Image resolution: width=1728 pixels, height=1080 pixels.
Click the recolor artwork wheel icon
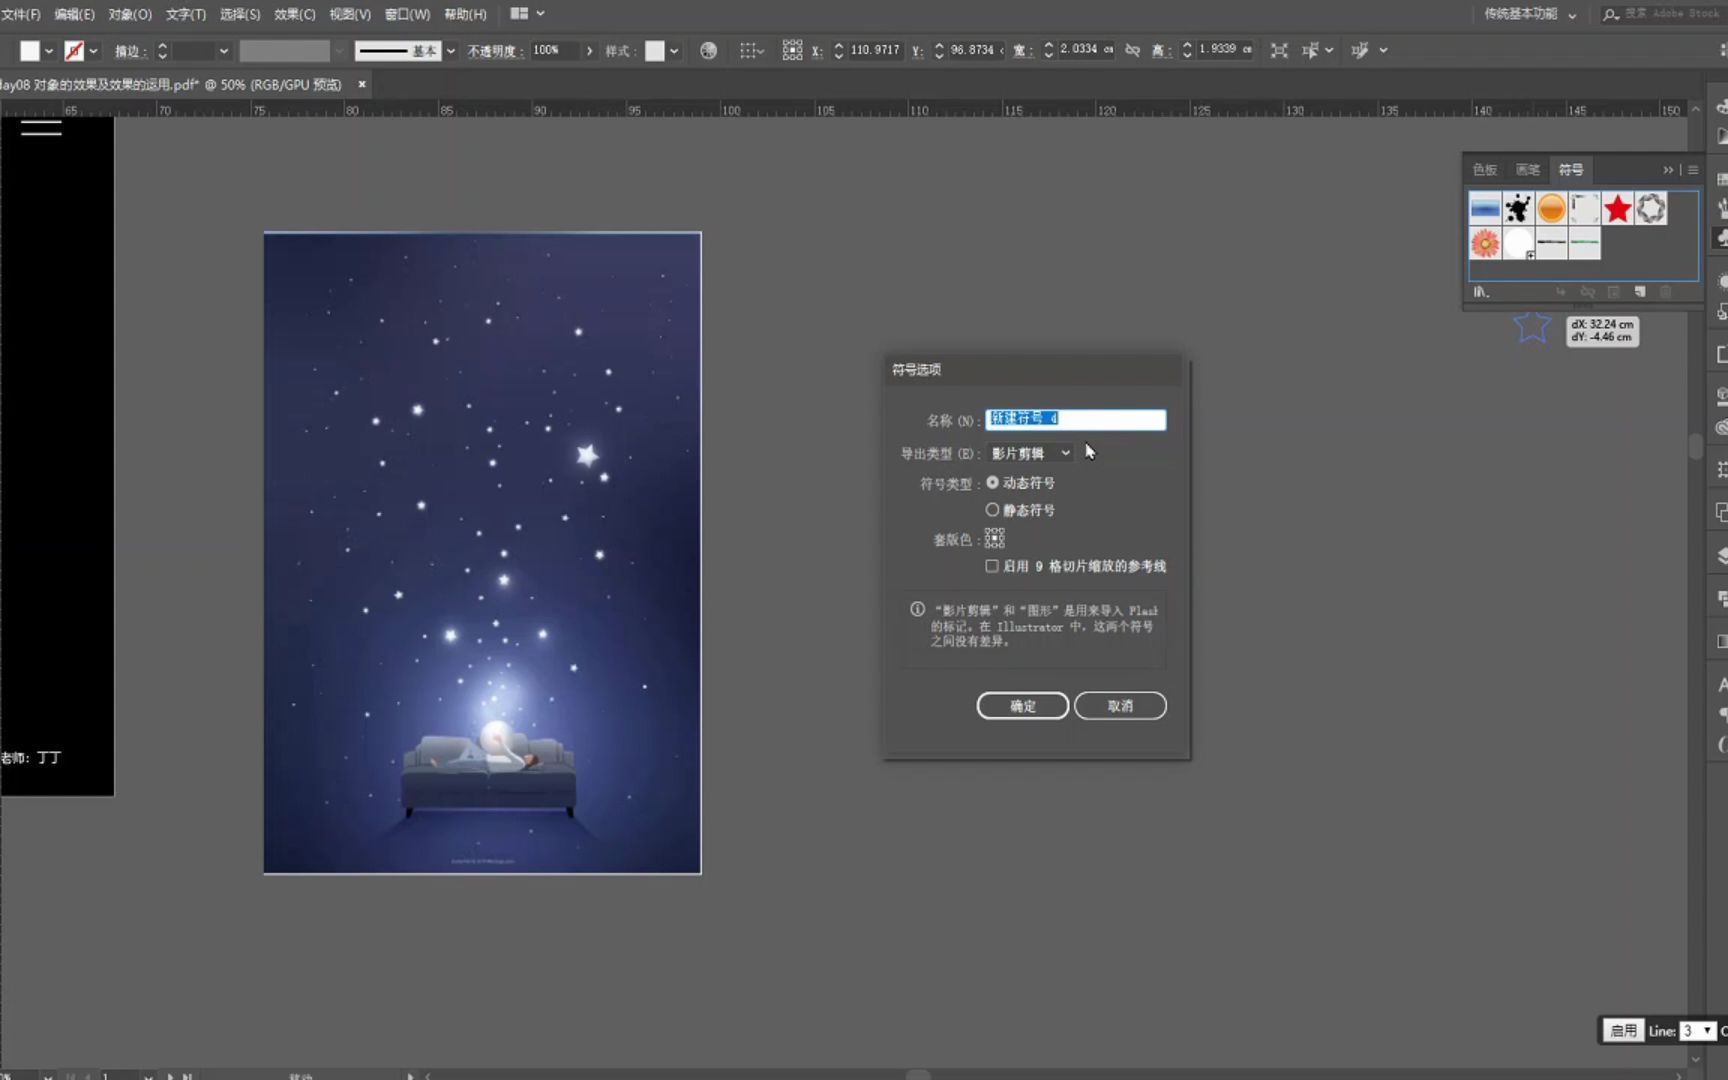708,50
